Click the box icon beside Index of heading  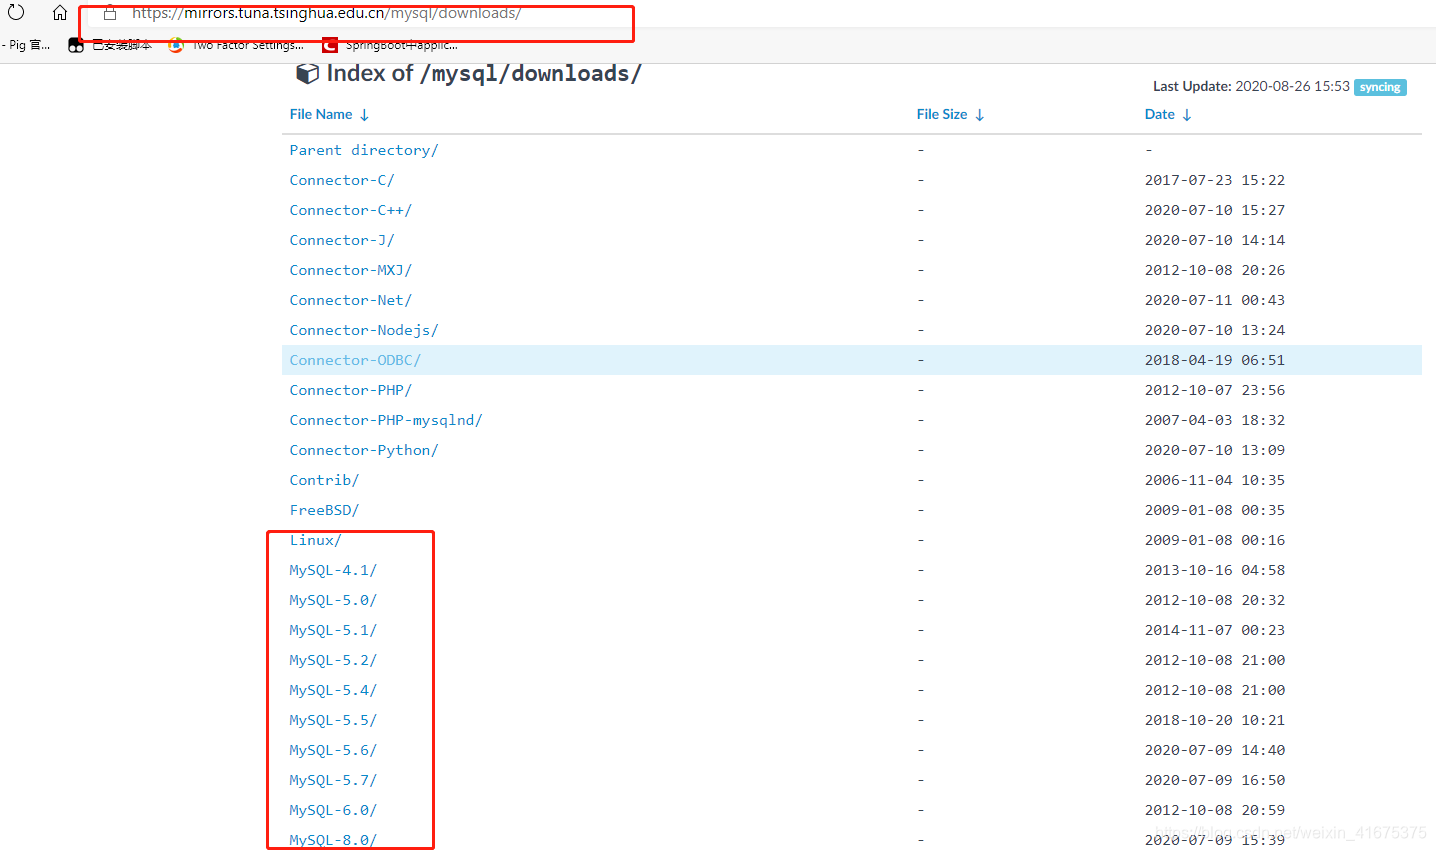[x=307, y=74]
